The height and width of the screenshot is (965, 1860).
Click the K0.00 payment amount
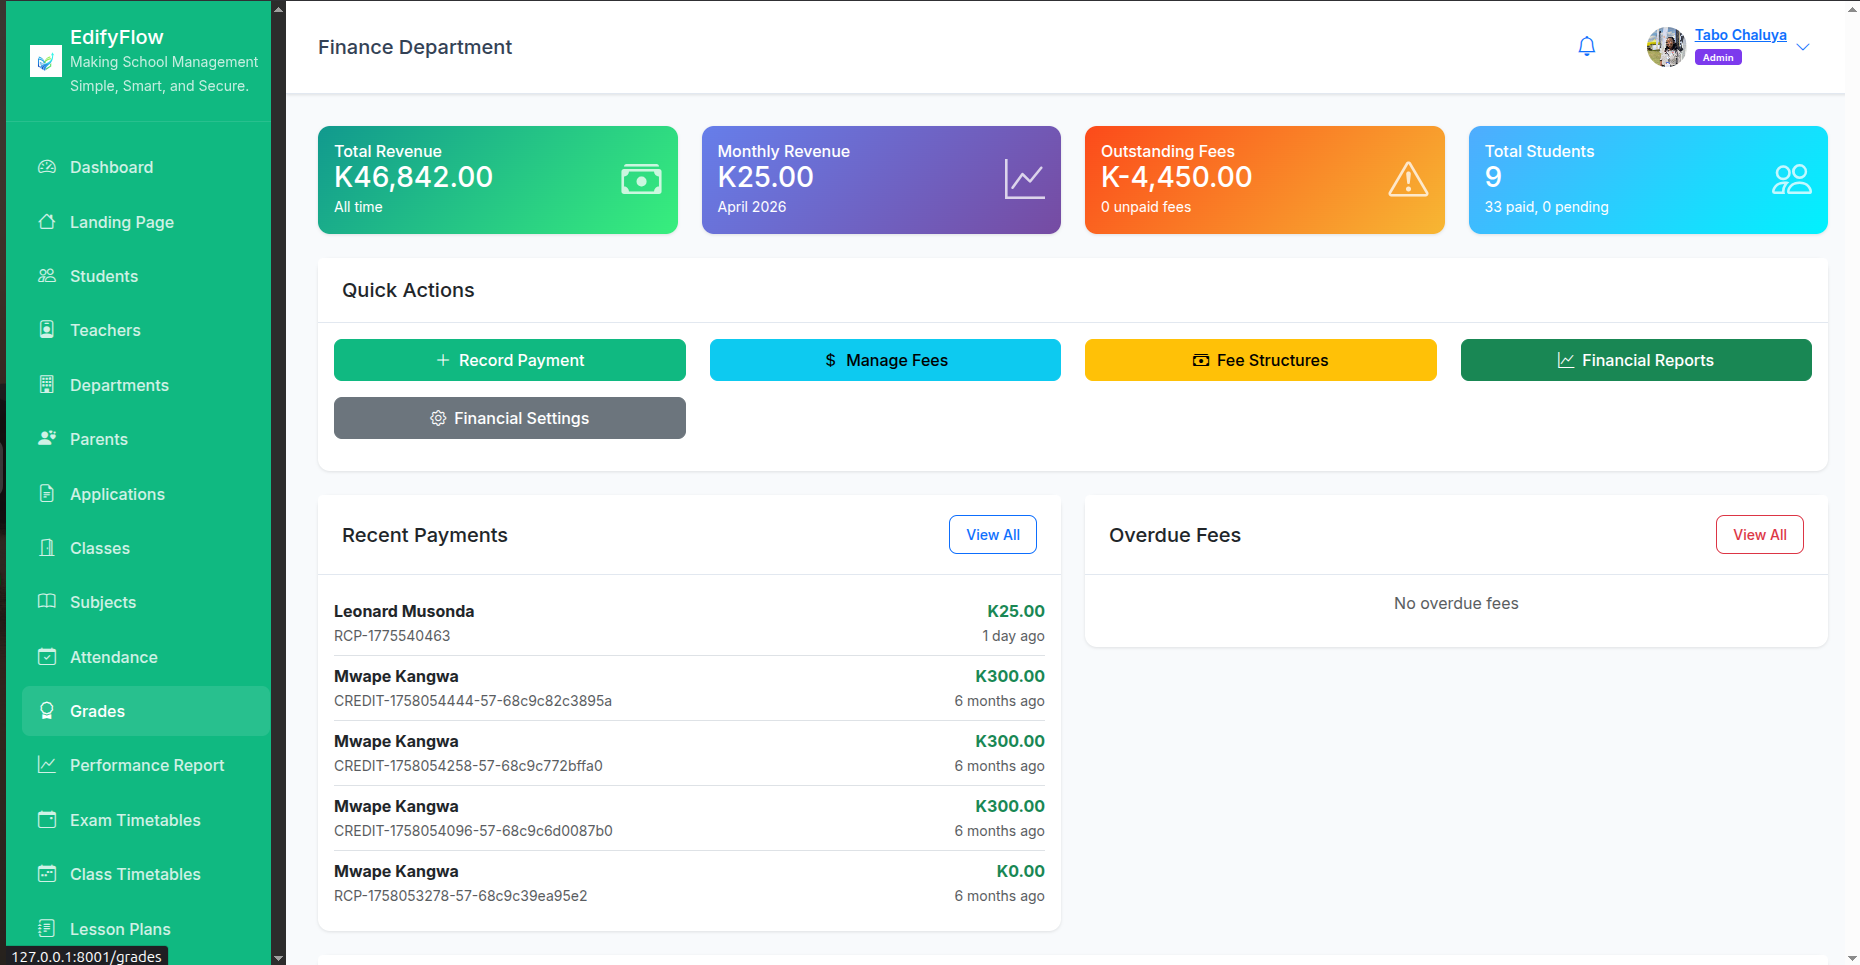[x=1020, y=871]
